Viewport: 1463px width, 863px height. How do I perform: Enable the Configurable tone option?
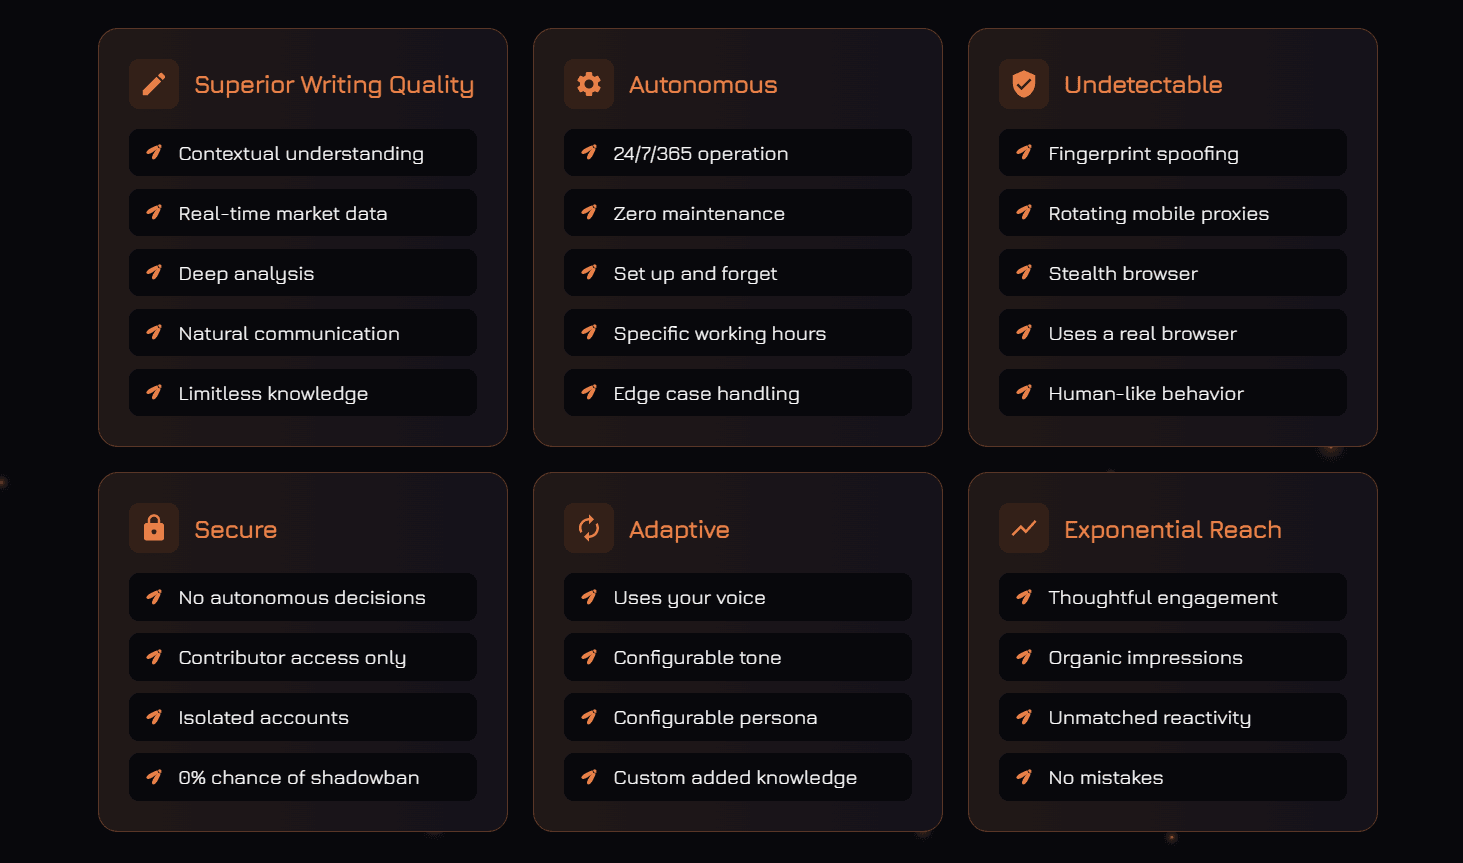click(x=737, y=657)
